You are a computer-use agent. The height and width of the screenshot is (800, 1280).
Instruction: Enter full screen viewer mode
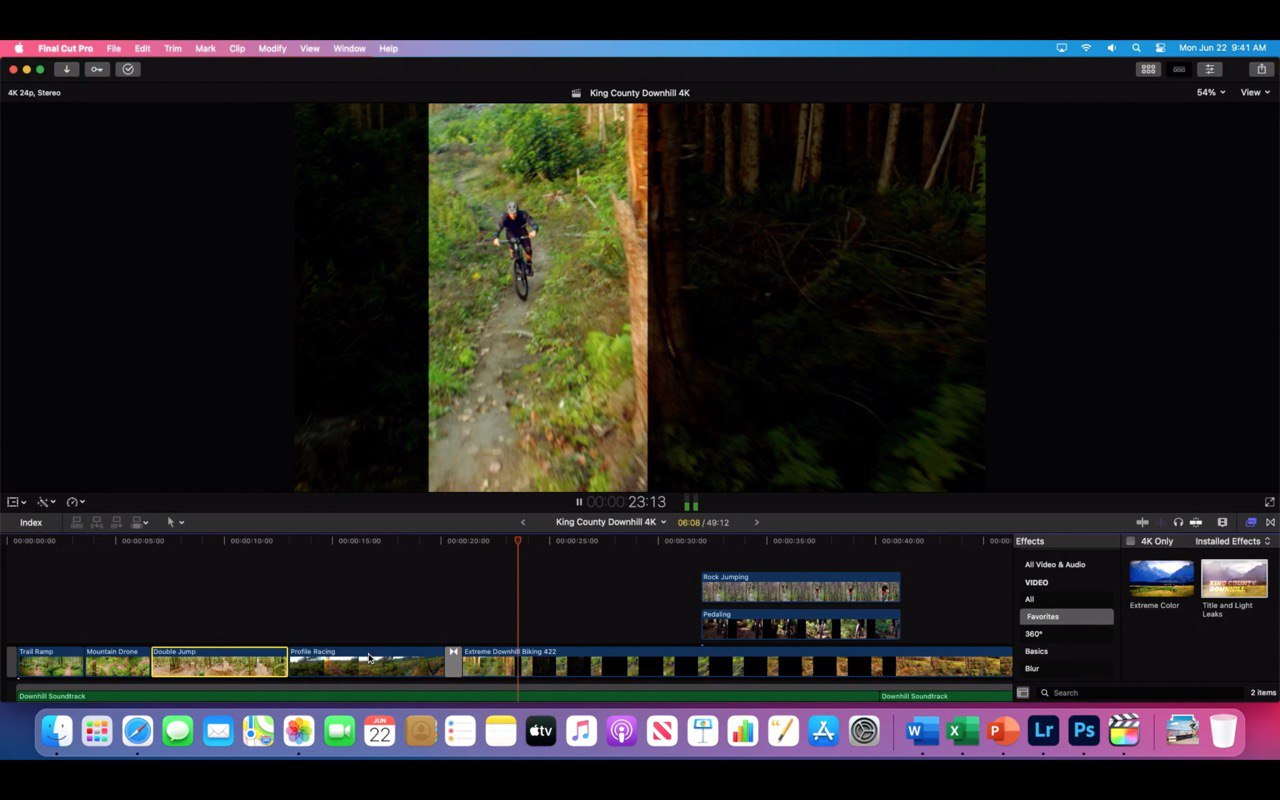[x=1269, y=502]
